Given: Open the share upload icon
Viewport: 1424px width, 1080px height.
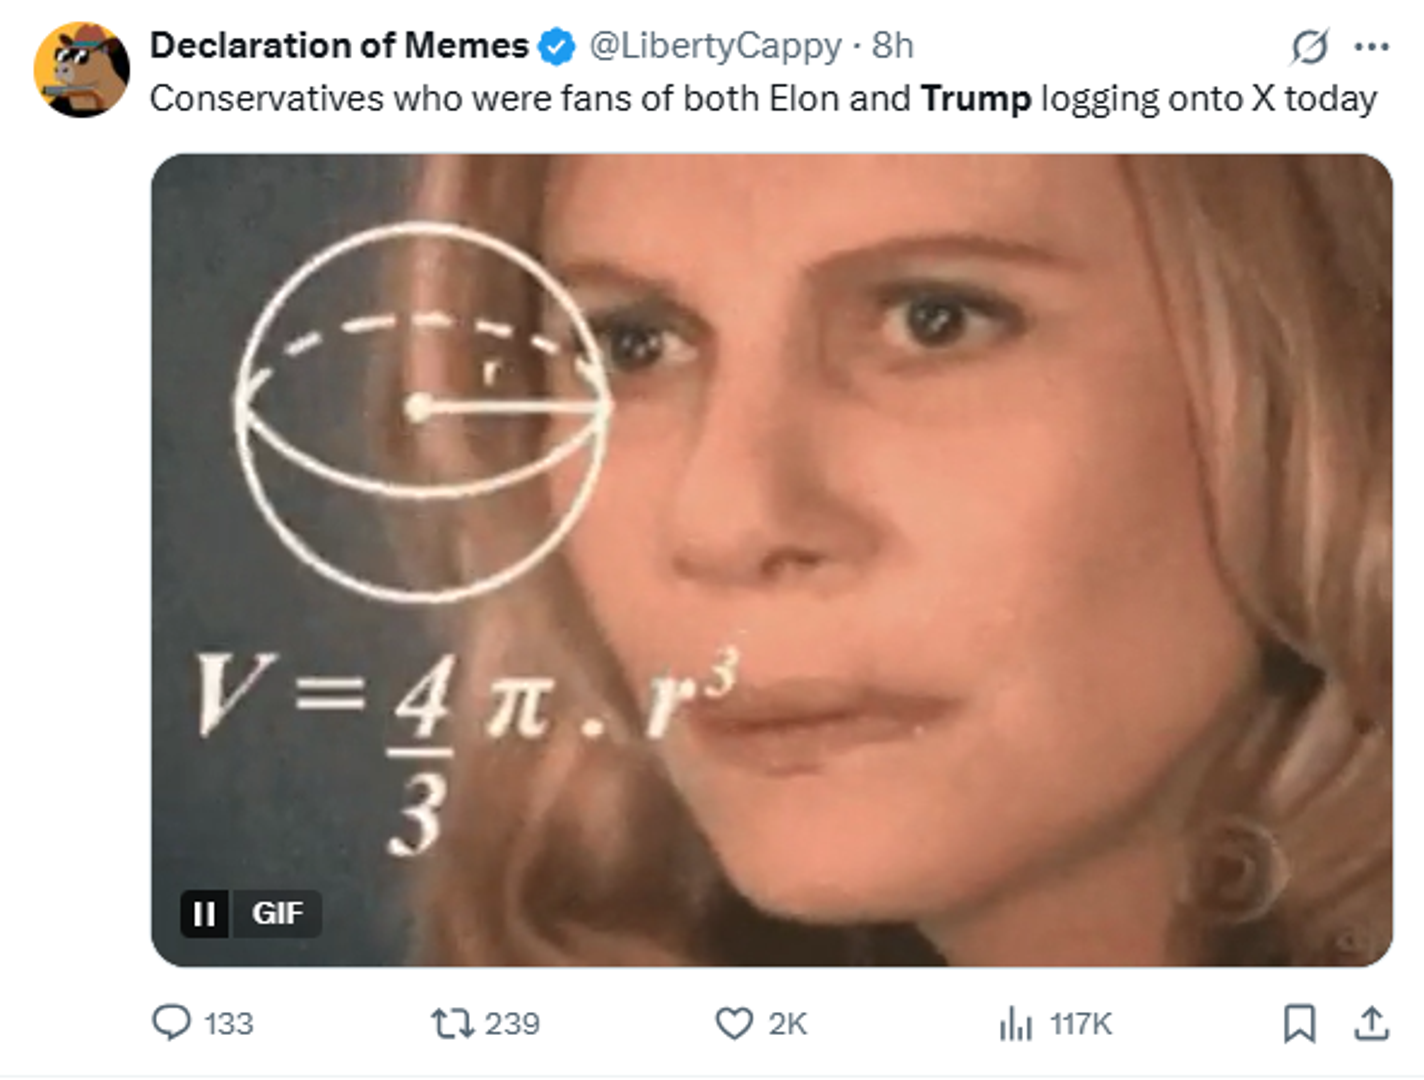Looking at the screenshot, I should point(1372,1023).
